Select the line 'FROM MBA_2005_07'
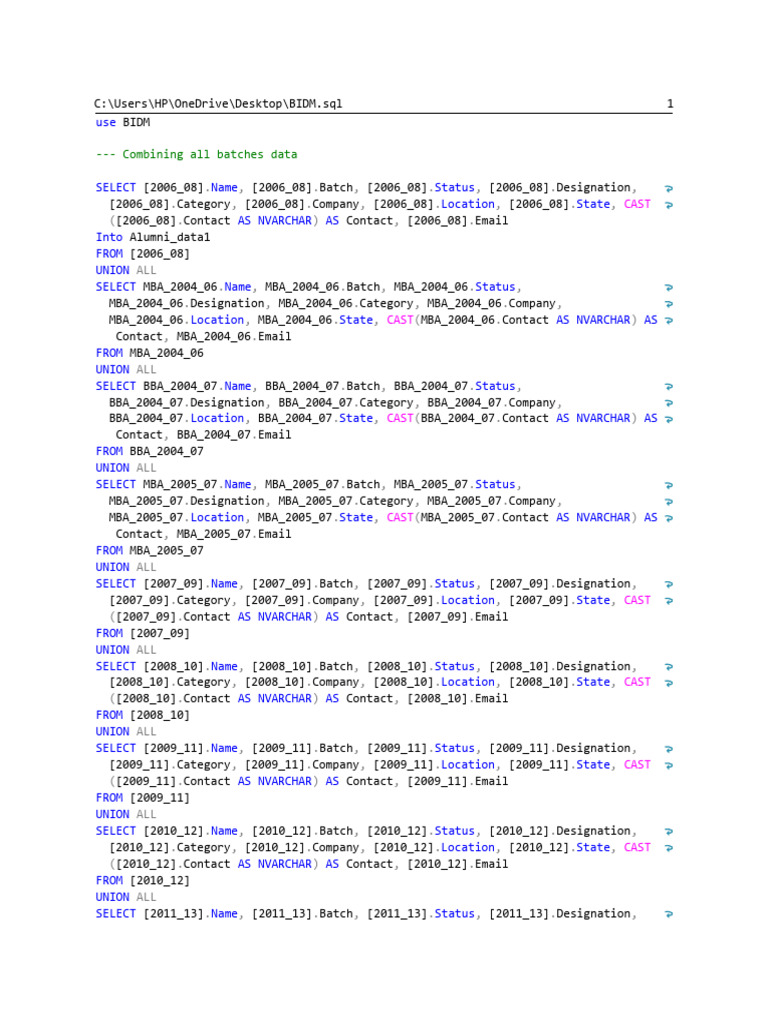768x1024 pixels. coord(150,551)
